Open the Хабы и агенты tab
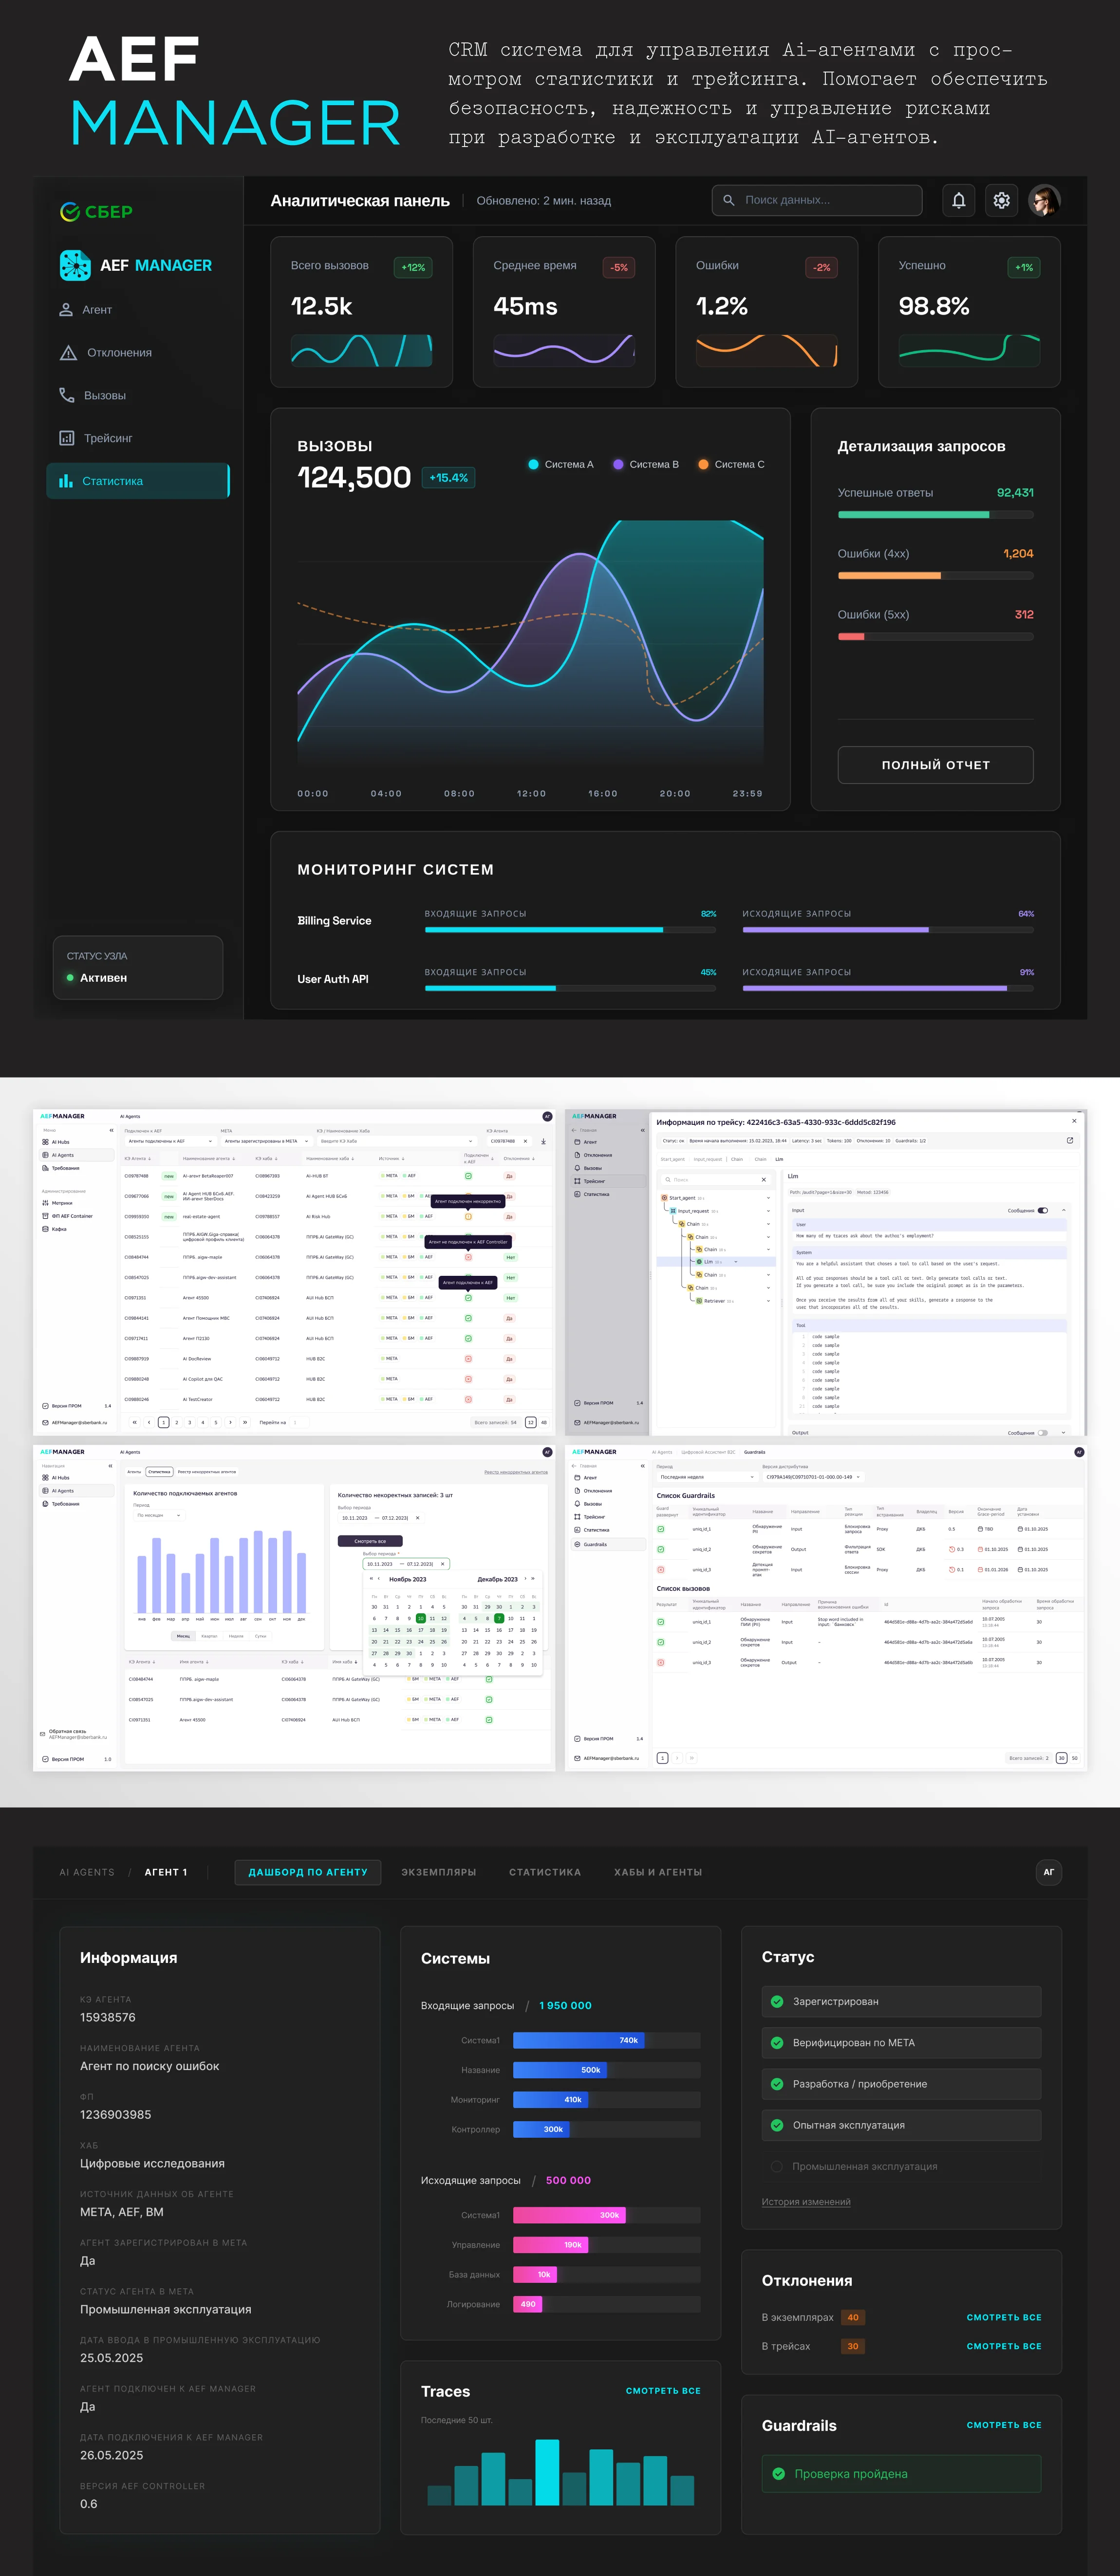 [658, 1872]
